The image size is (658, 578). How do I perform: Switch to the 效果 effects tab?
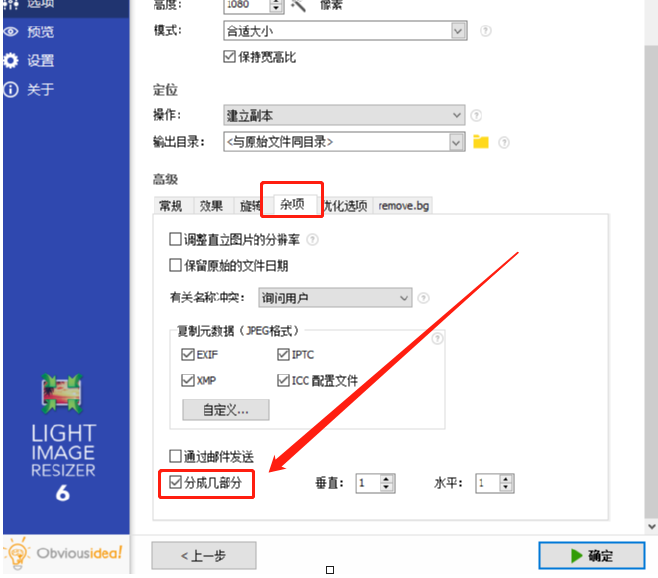pos(211,206)
